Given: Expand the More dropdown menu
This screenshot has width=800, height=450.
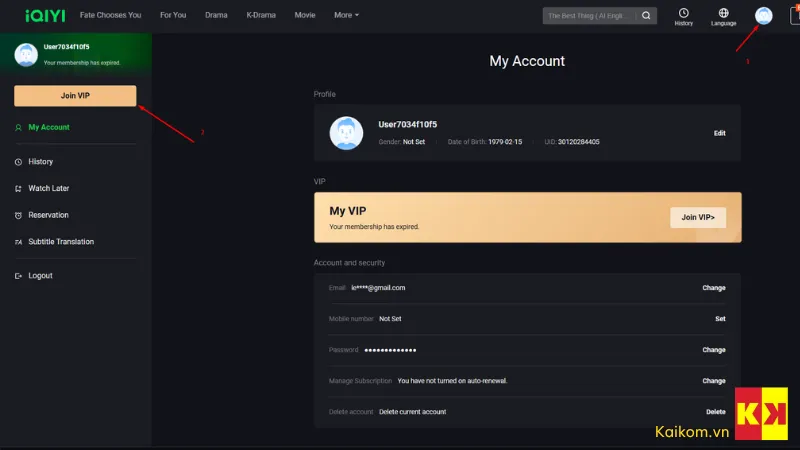Looking at the screenshot, I should pyautogui.click(x=346, y=15).
